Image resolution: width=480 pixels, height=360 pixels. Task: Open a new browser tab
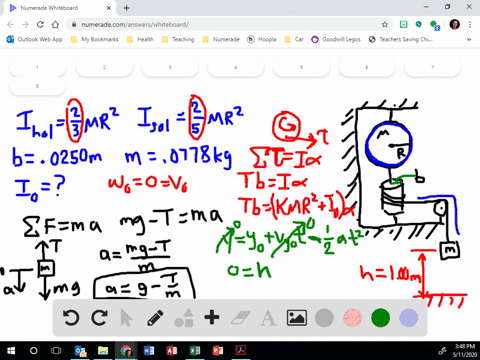(x=126, y=8)
